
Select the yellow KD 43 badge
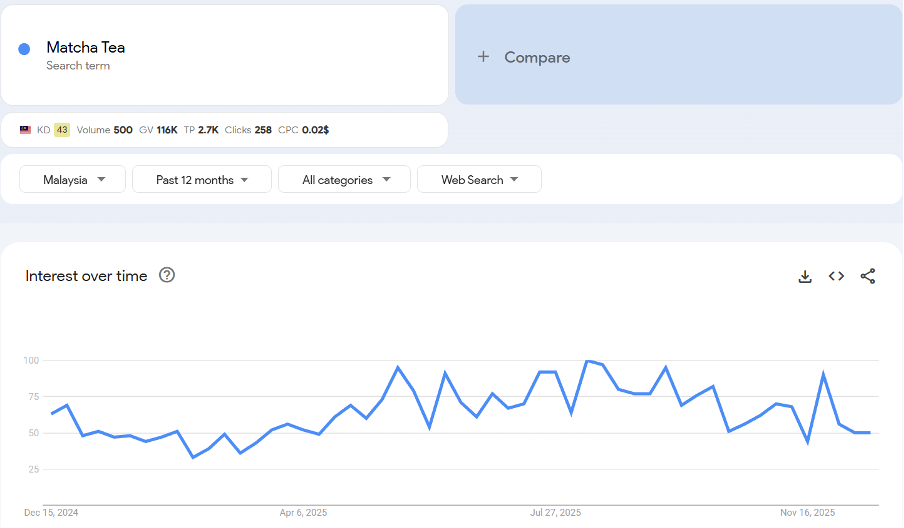tap(62, 130)
